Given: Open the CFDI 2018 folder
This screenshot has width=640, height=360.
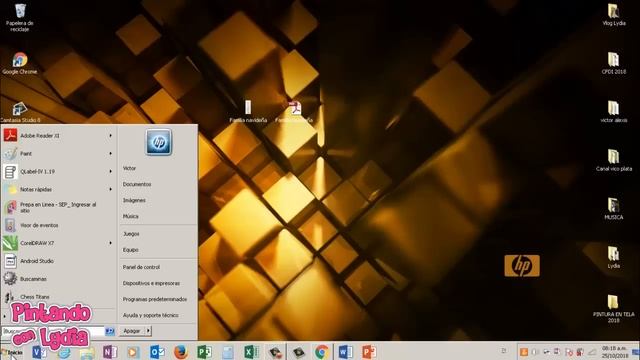Looking at the screenshot, I should pyautogui.click(x=613, y=63).
